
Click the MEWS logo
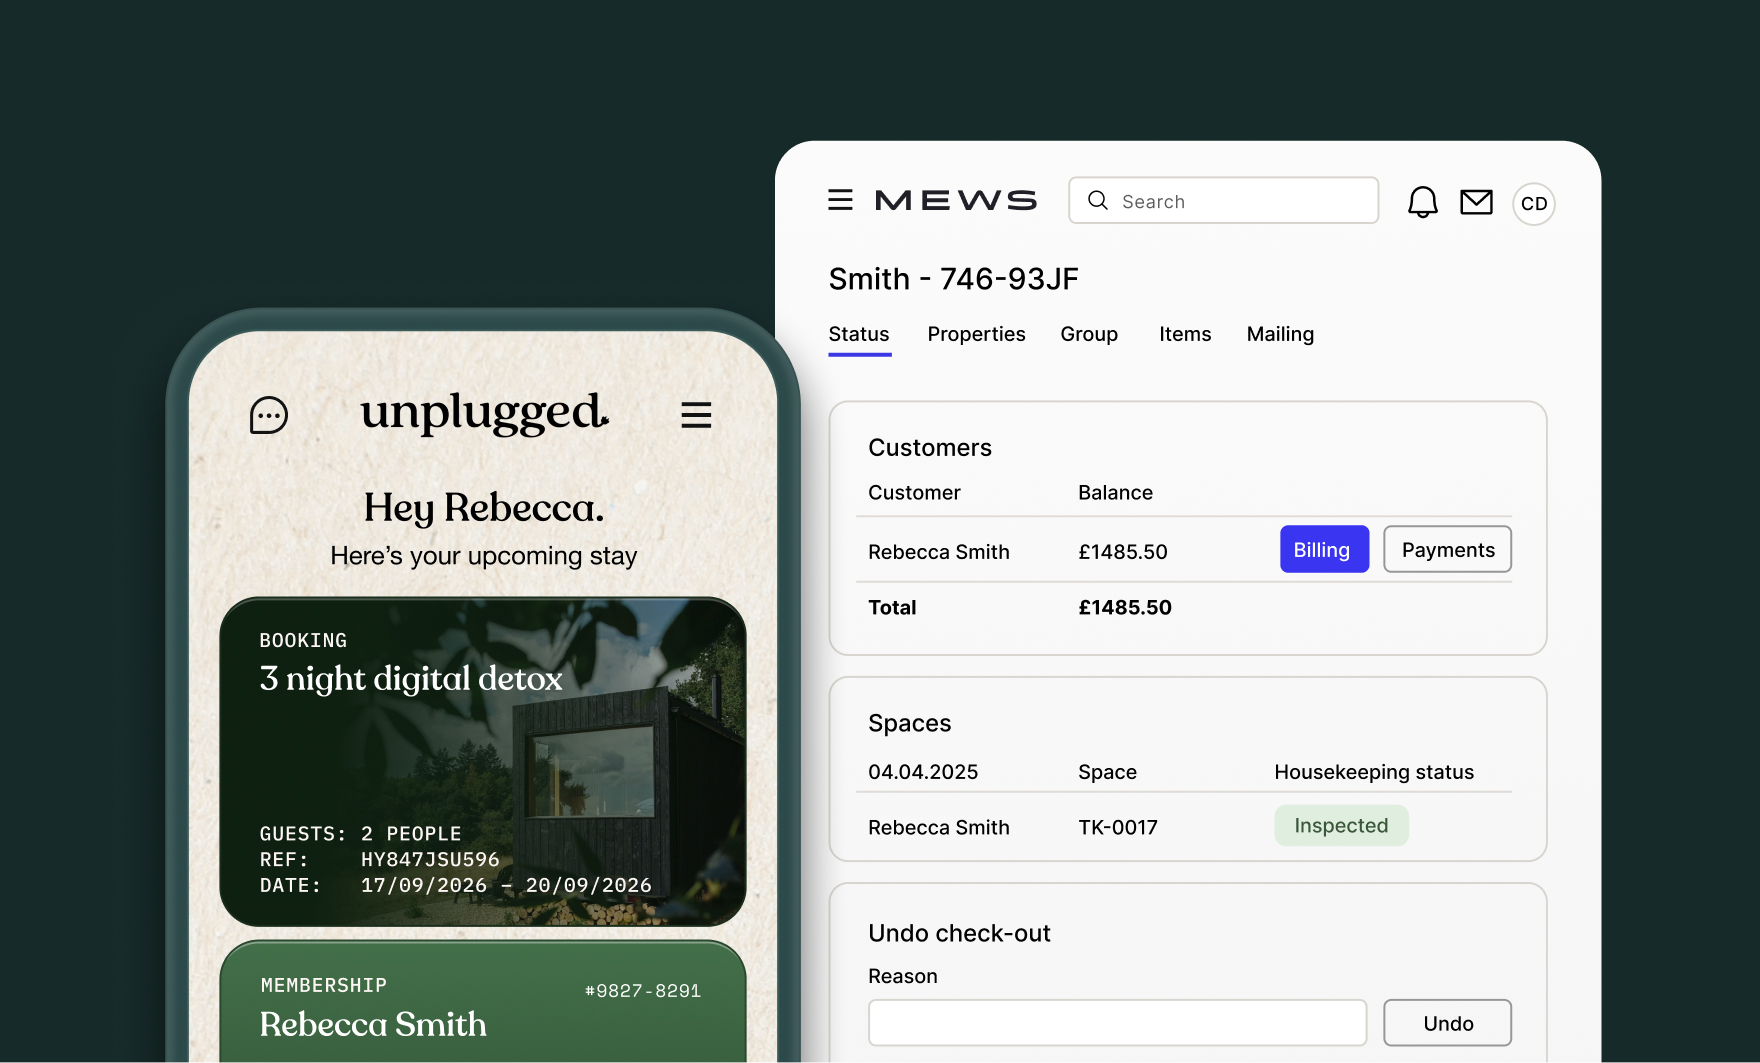click(x=955, y=199)
